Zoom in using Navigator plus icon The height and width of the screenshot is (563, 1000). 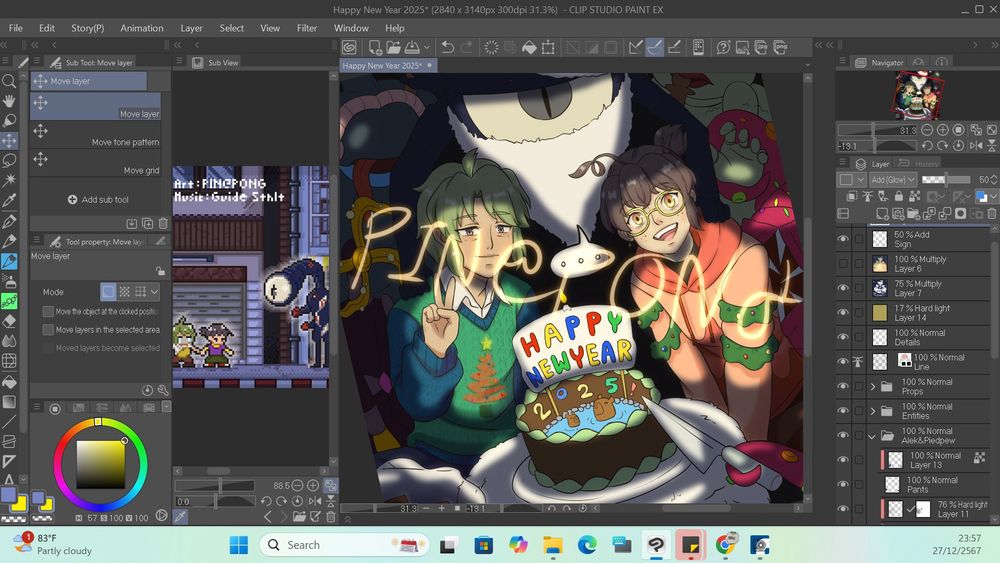click(x=943, y=129)
